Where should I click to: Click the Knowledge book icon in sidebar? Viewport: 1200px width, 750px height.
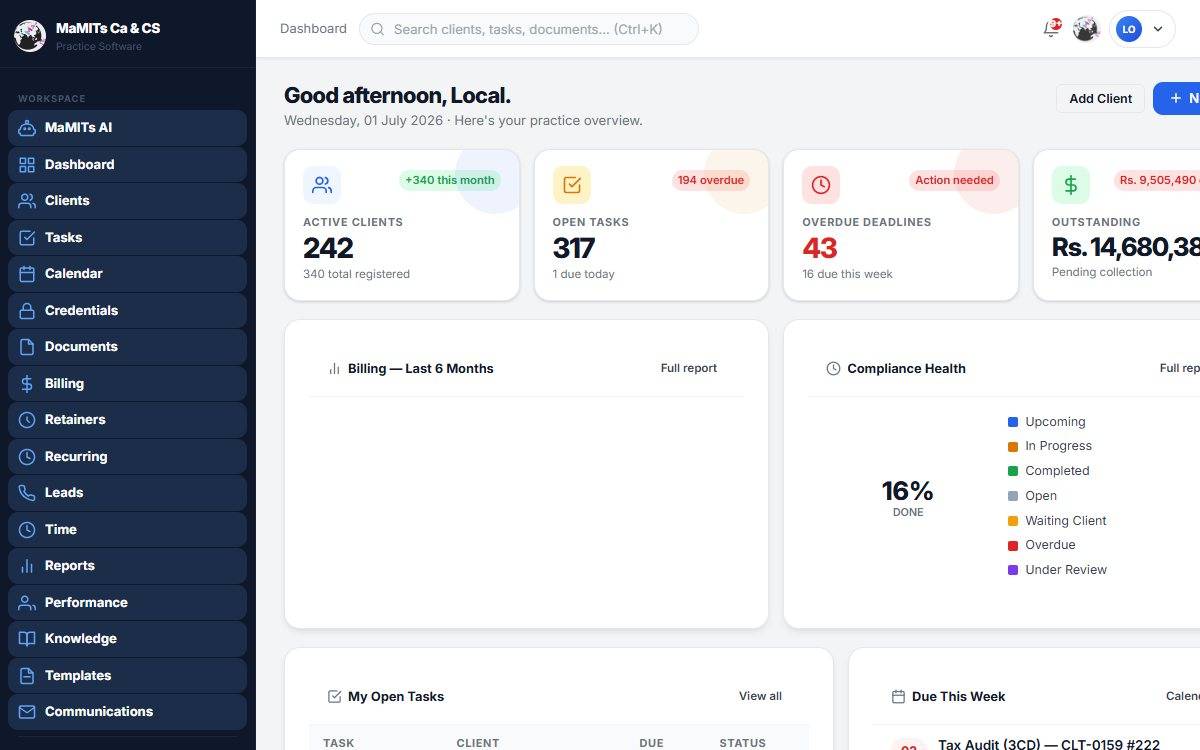[27, 639]
